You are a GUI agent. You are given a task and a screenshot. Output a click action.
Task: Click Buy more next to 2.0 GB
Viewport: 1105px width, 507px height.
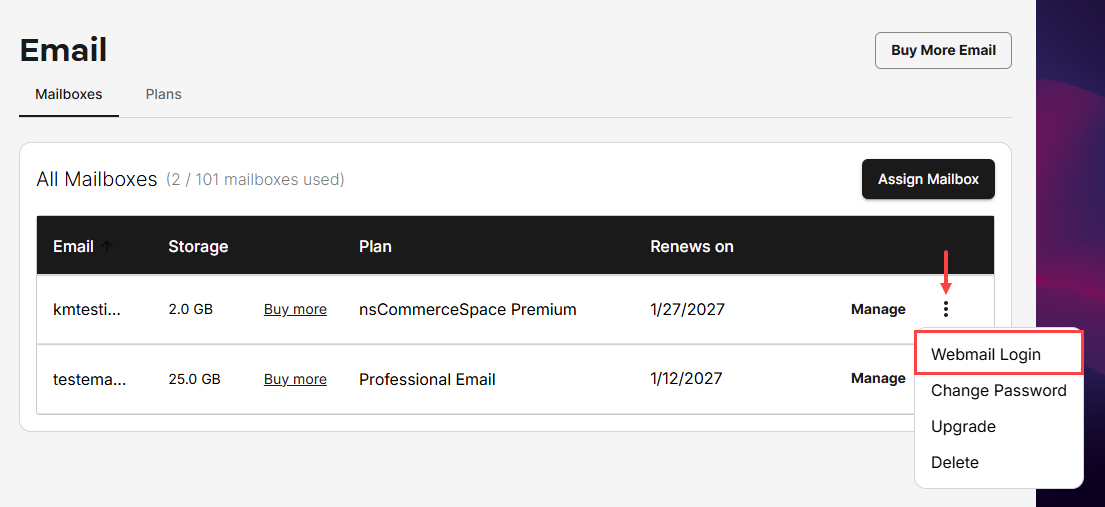(x=295, y=309)
